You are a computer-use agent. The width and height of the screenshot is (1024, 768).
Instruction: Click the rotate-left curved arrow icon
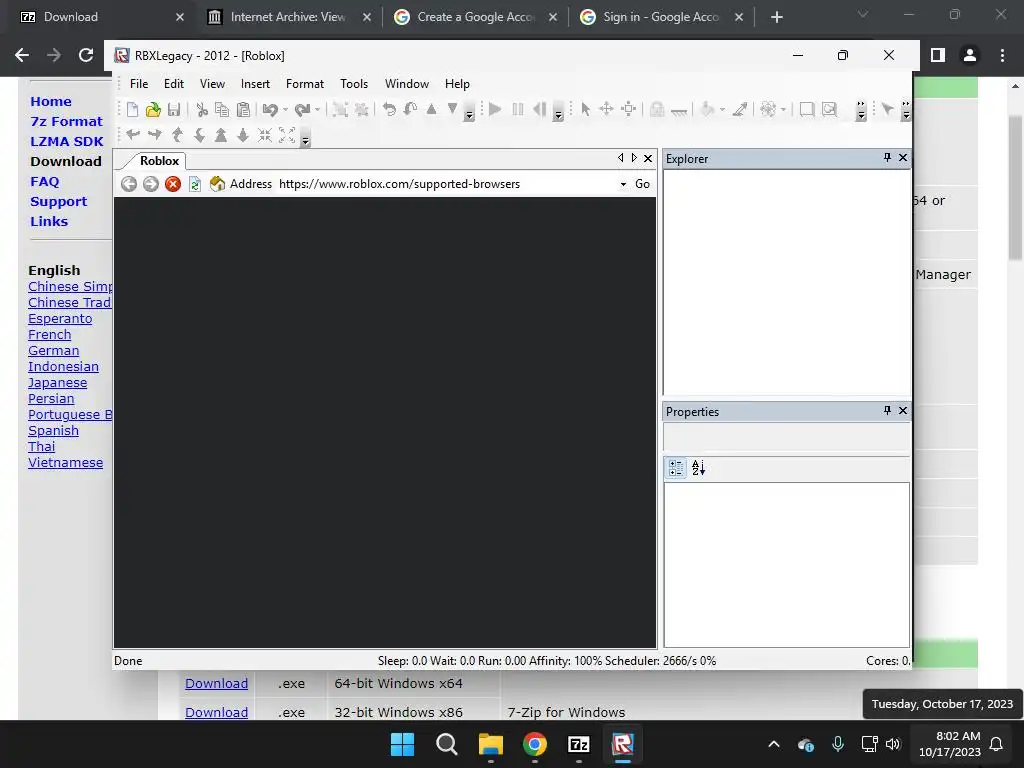coord(389,109)
